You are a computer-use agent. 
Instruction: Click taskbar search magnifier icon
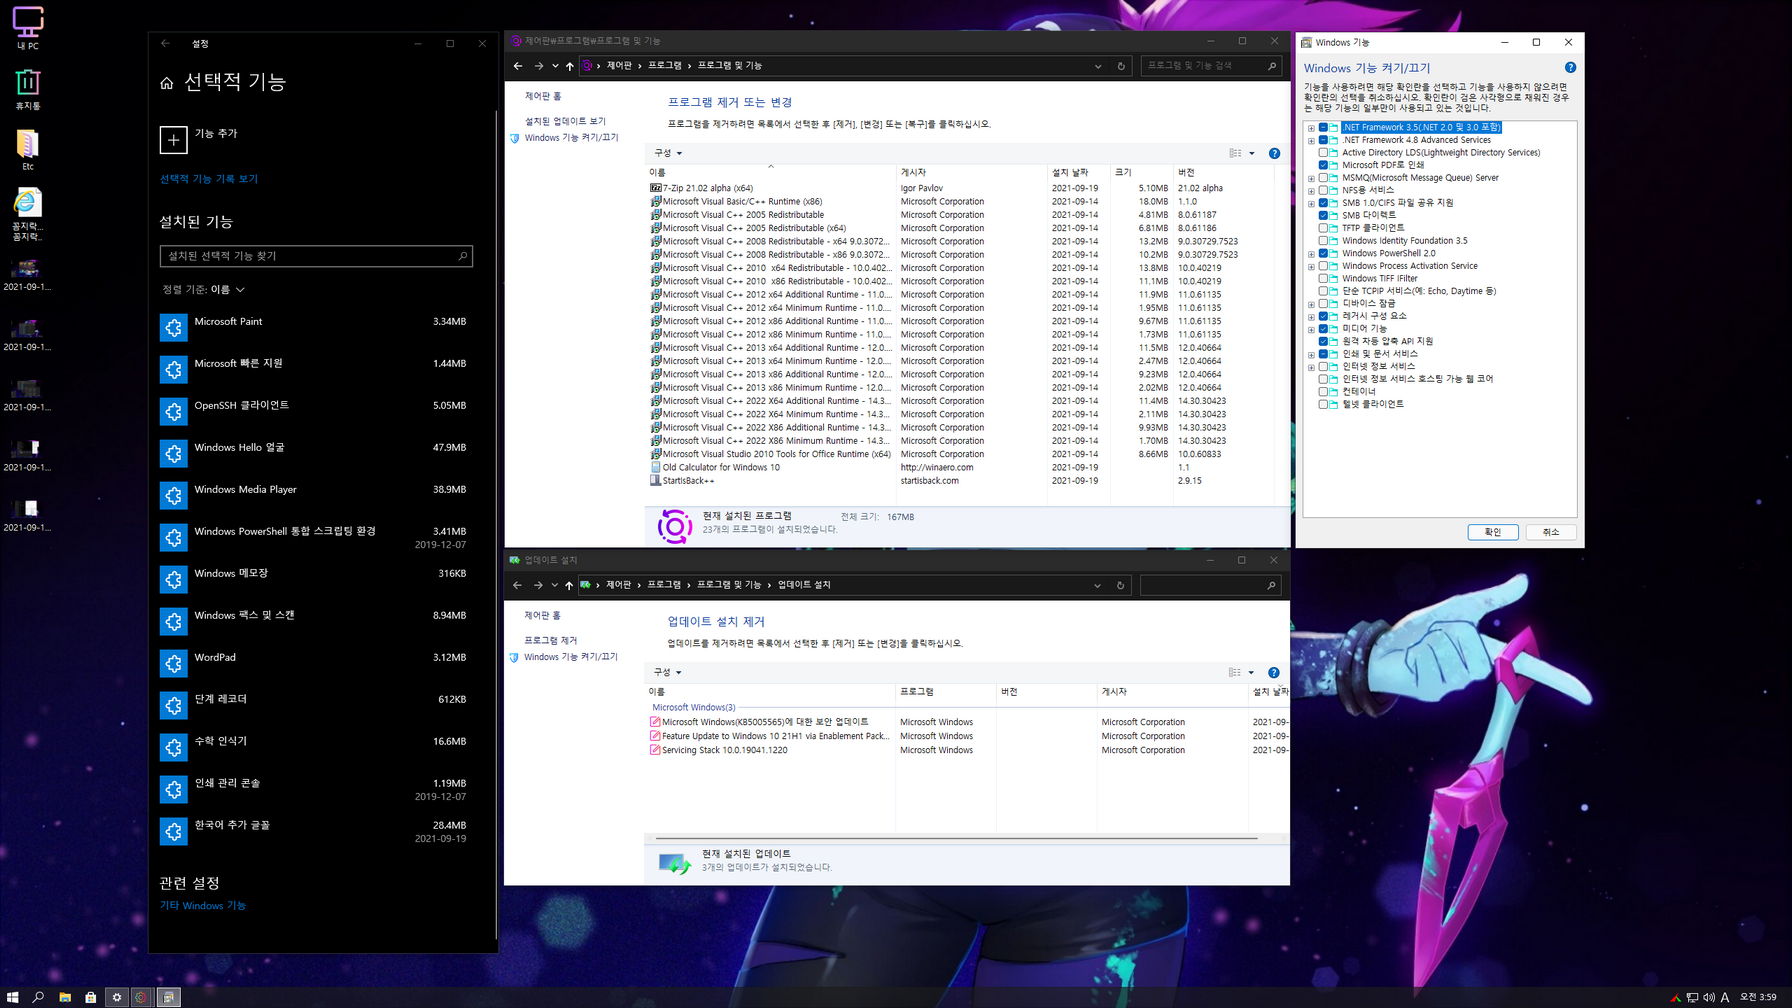point(38,997)
